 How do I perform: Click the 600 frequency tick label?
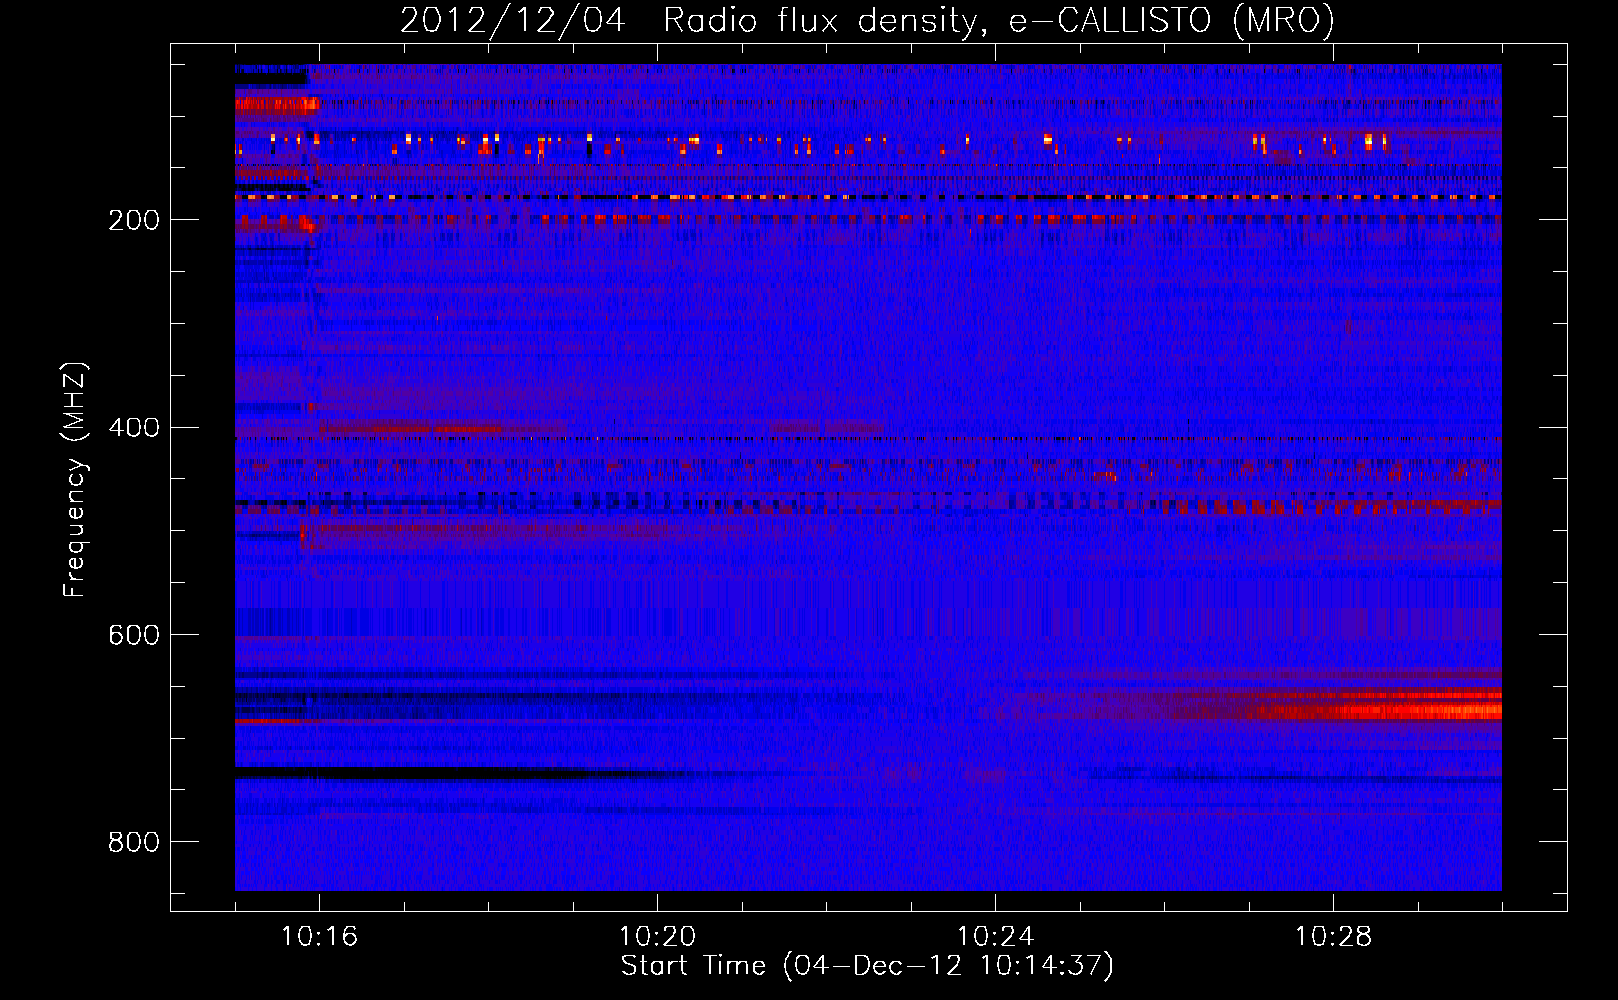click(x=134, y=635)
